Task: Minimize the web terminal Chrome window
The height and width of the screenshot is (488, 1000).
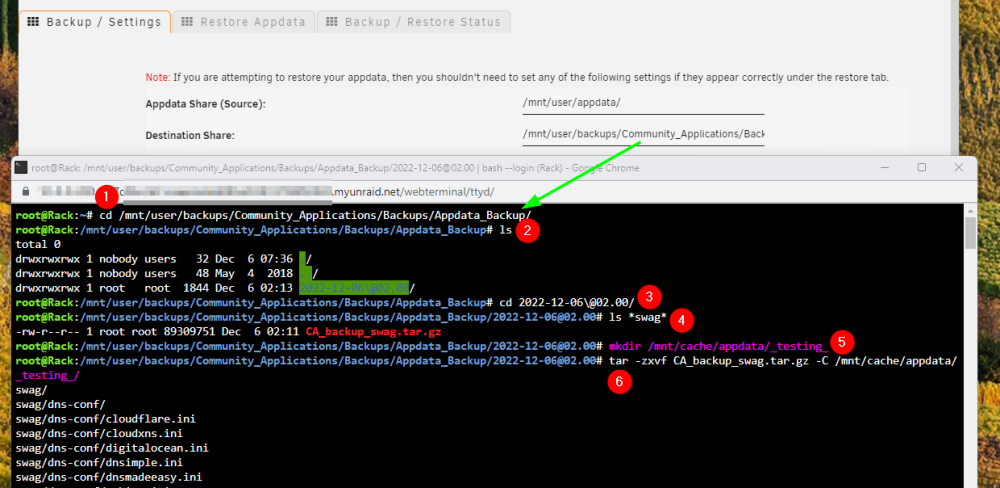Action: click(x=885, y=168)
